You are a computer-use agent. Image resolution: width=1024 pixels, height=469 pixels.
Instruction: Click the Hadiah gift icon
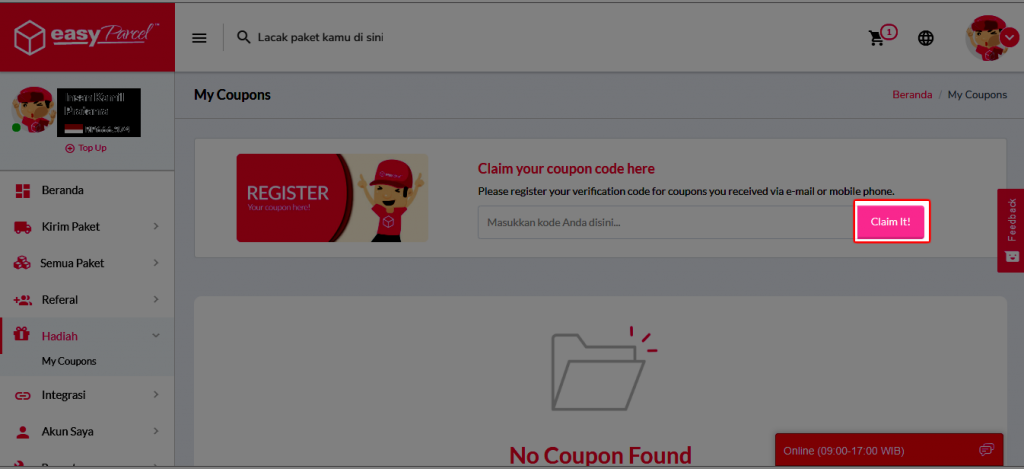point(22,336)
